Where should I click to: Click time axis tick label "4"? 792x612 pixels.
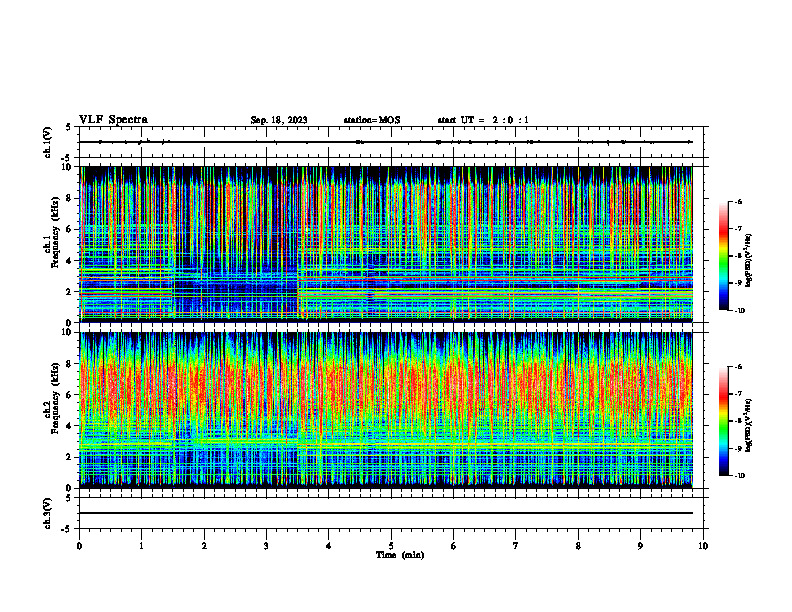pyautogui.click(x=329, y=546)
